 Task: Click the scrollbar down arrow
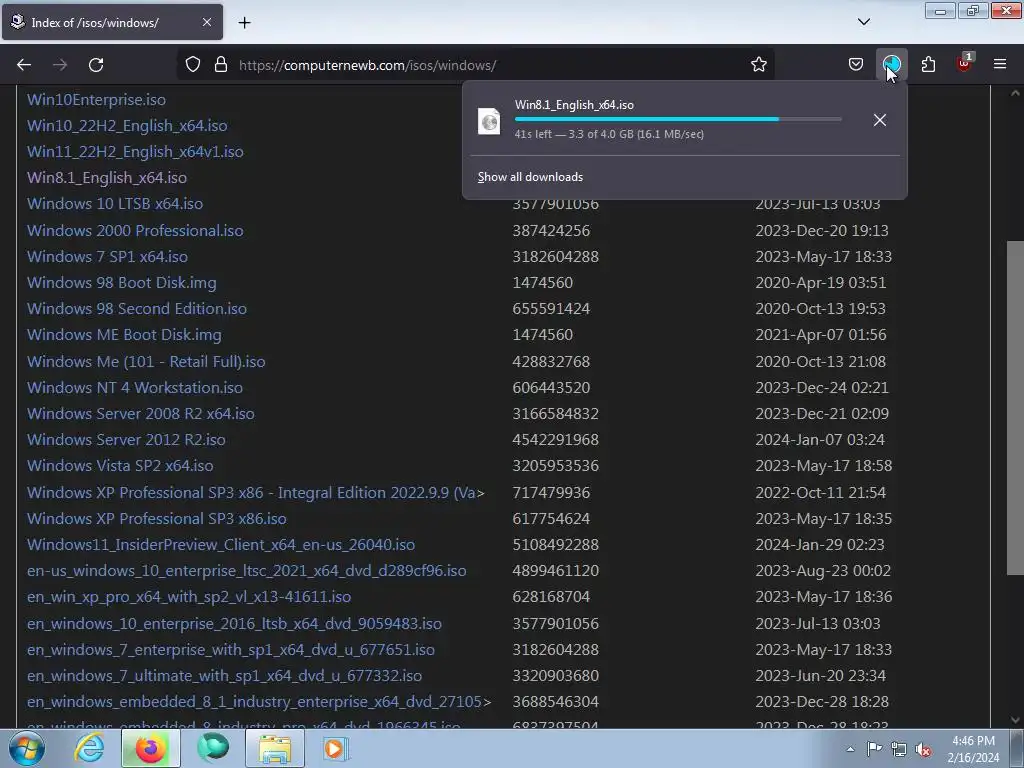(x=1015, y=720)
